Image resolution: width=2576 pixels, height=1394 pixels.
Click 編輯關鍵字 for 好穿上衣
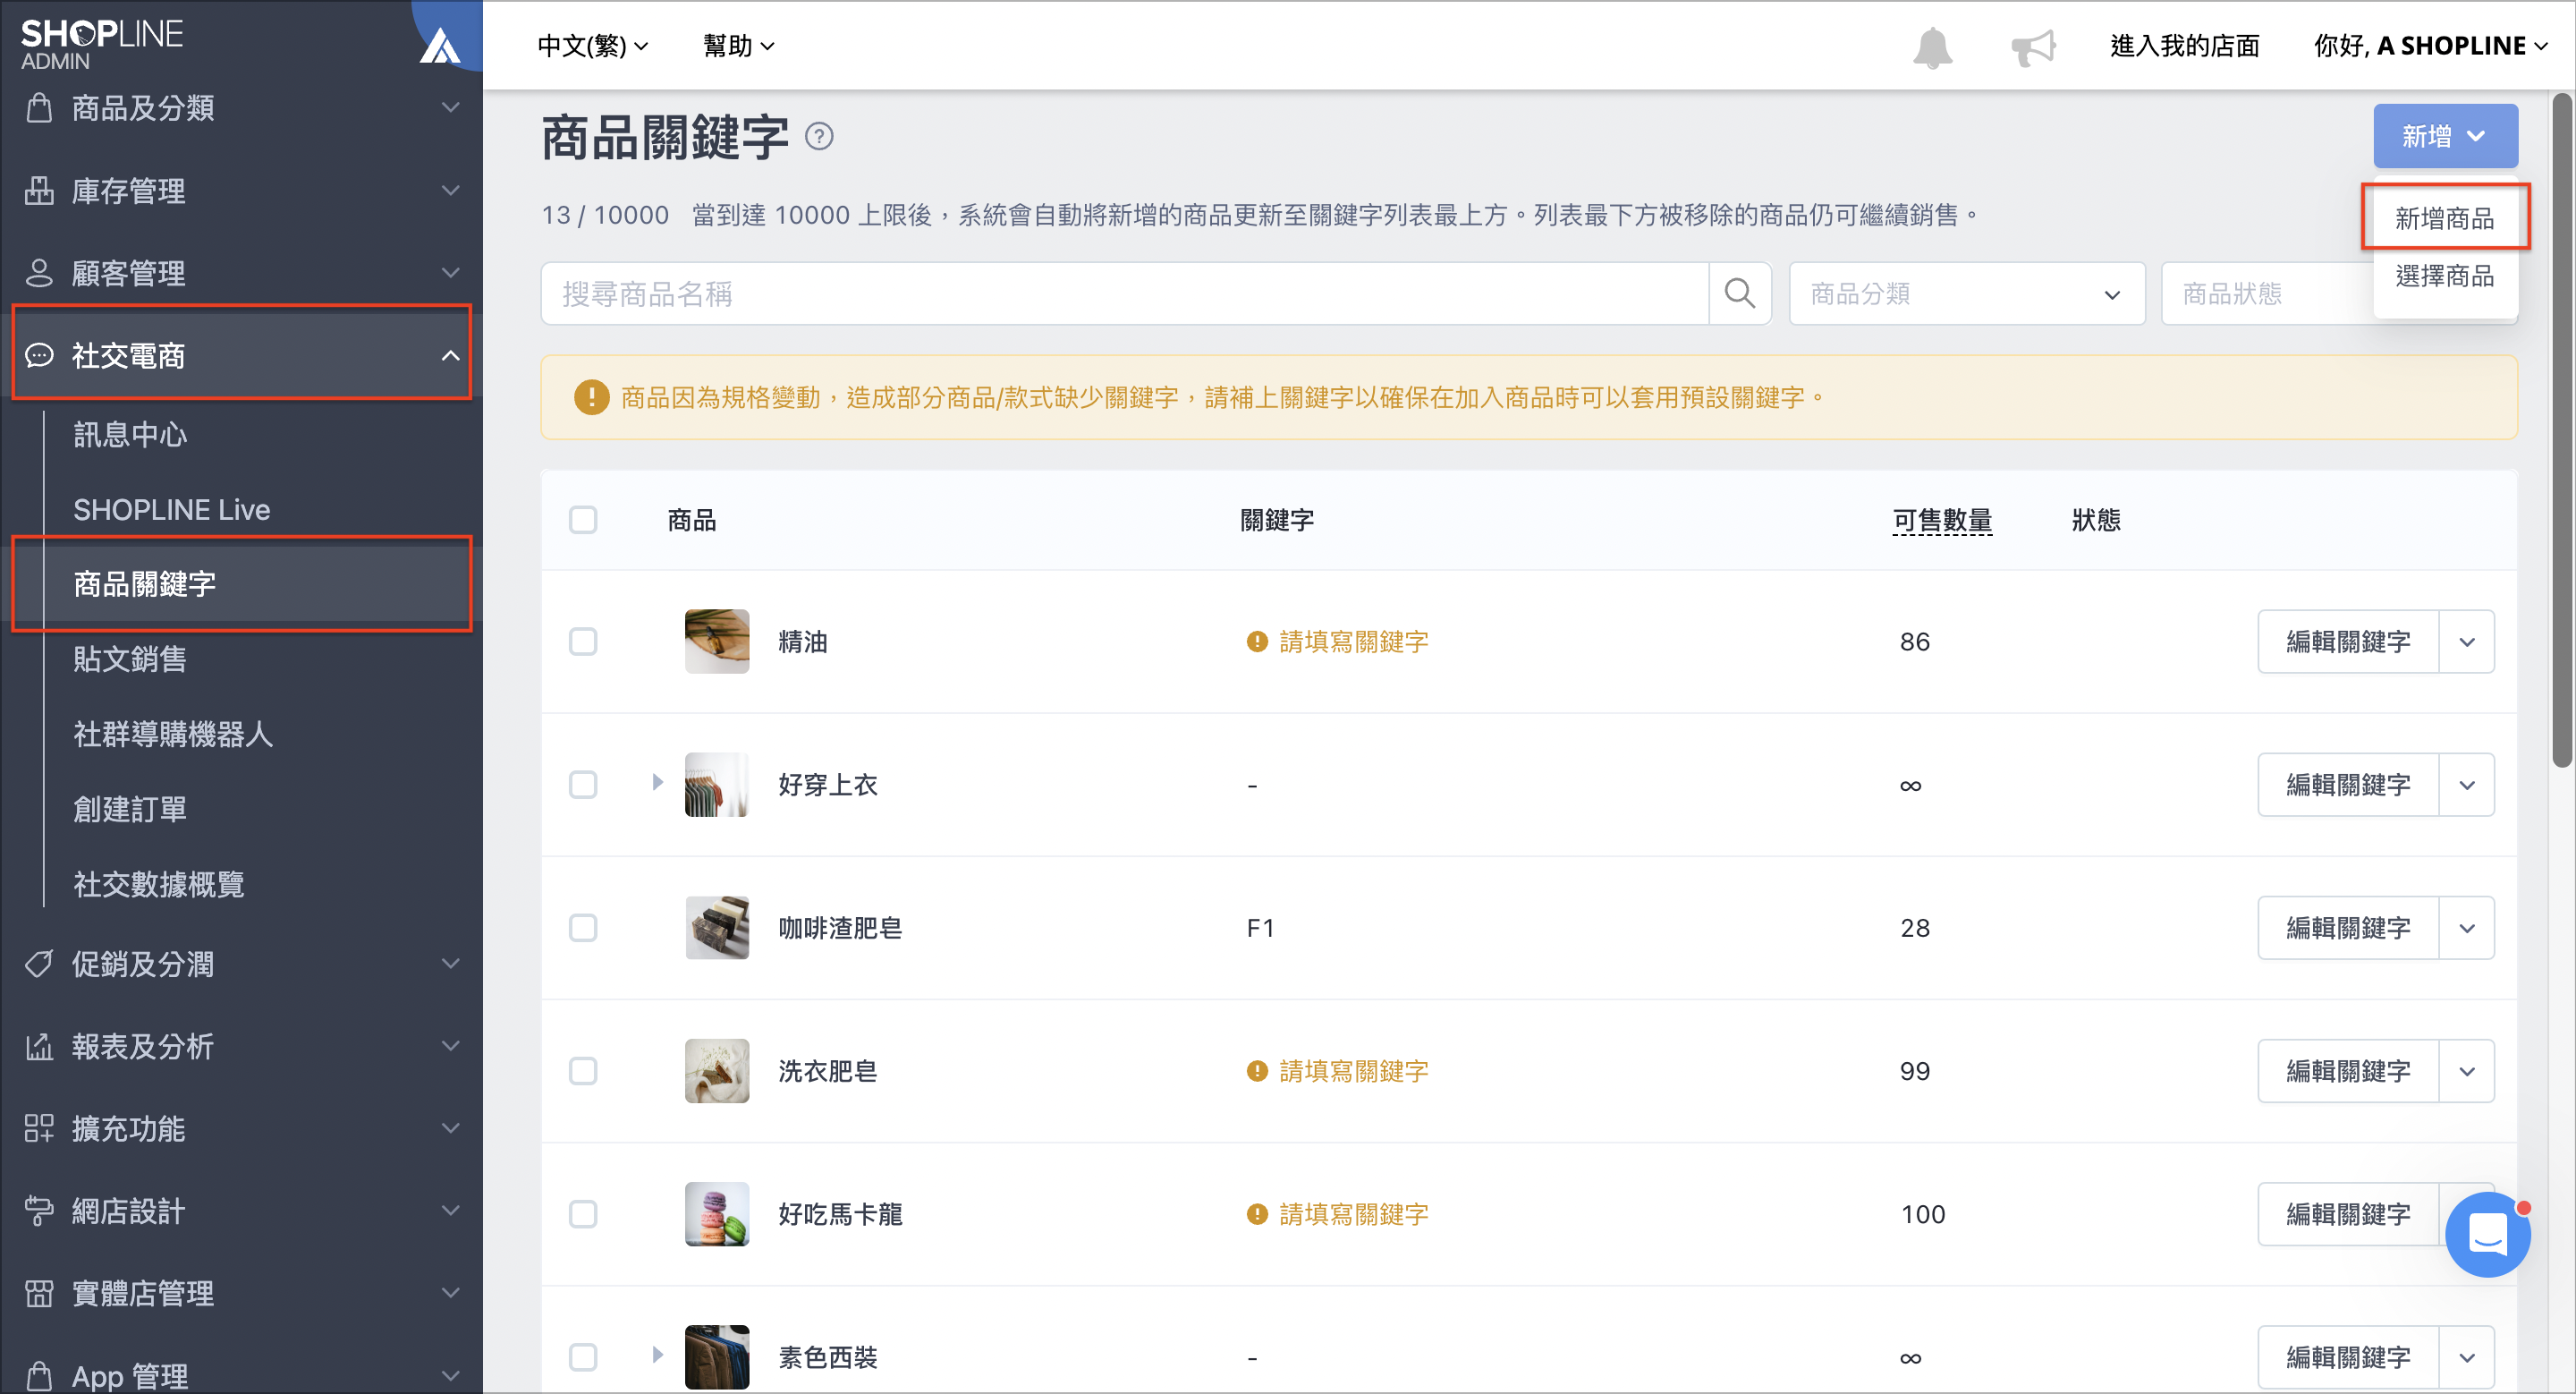tap(2348, 784)
